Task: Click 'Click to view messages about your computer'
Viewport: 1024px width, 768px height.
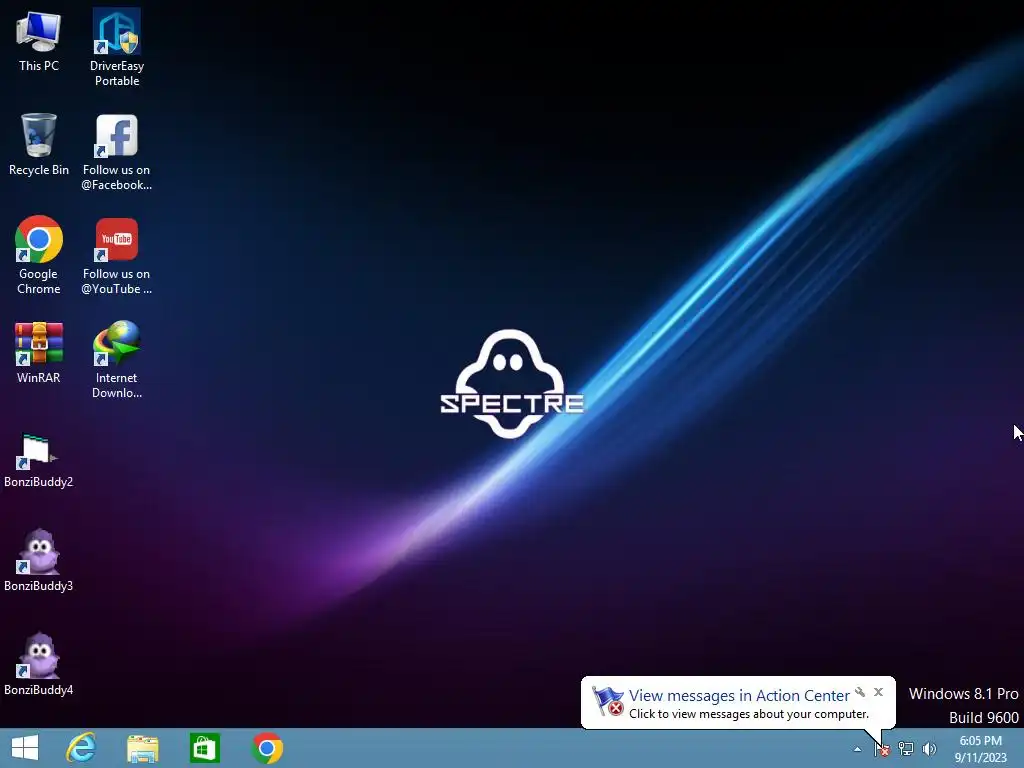Action: (748, 714)
